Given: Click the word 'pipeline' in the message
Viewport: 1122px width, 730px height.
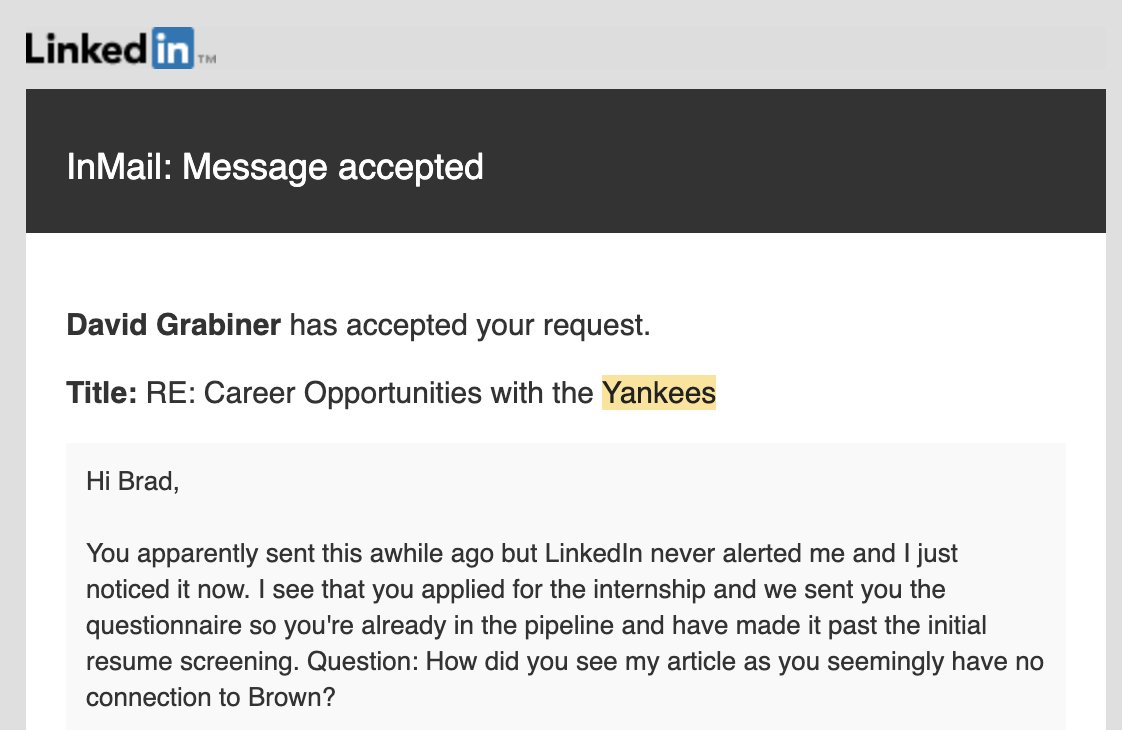Looking at the screenshot, I should (569, 626).
